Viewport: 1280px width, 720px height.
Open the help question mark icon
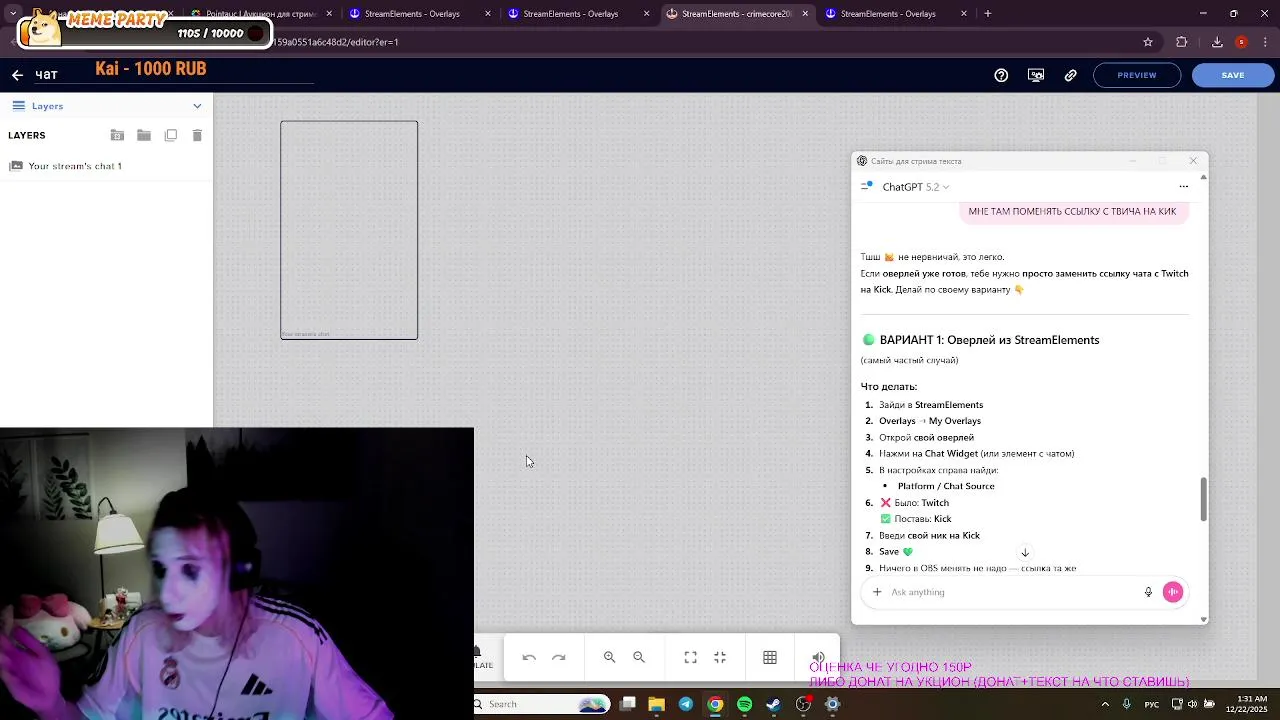[x=1001, y=75]
